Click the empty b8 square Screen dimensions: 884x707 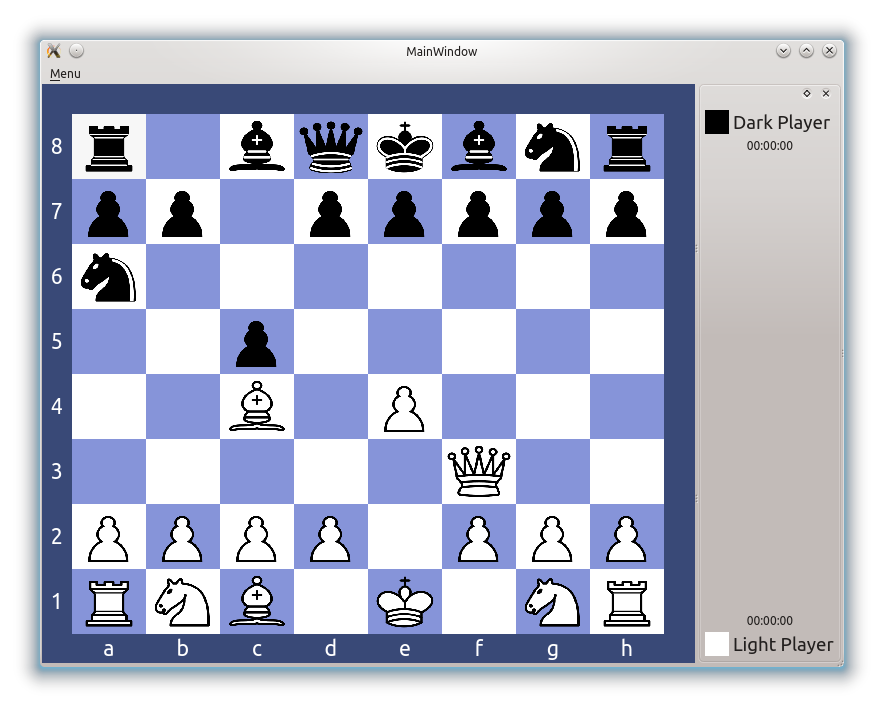[183, 147]
